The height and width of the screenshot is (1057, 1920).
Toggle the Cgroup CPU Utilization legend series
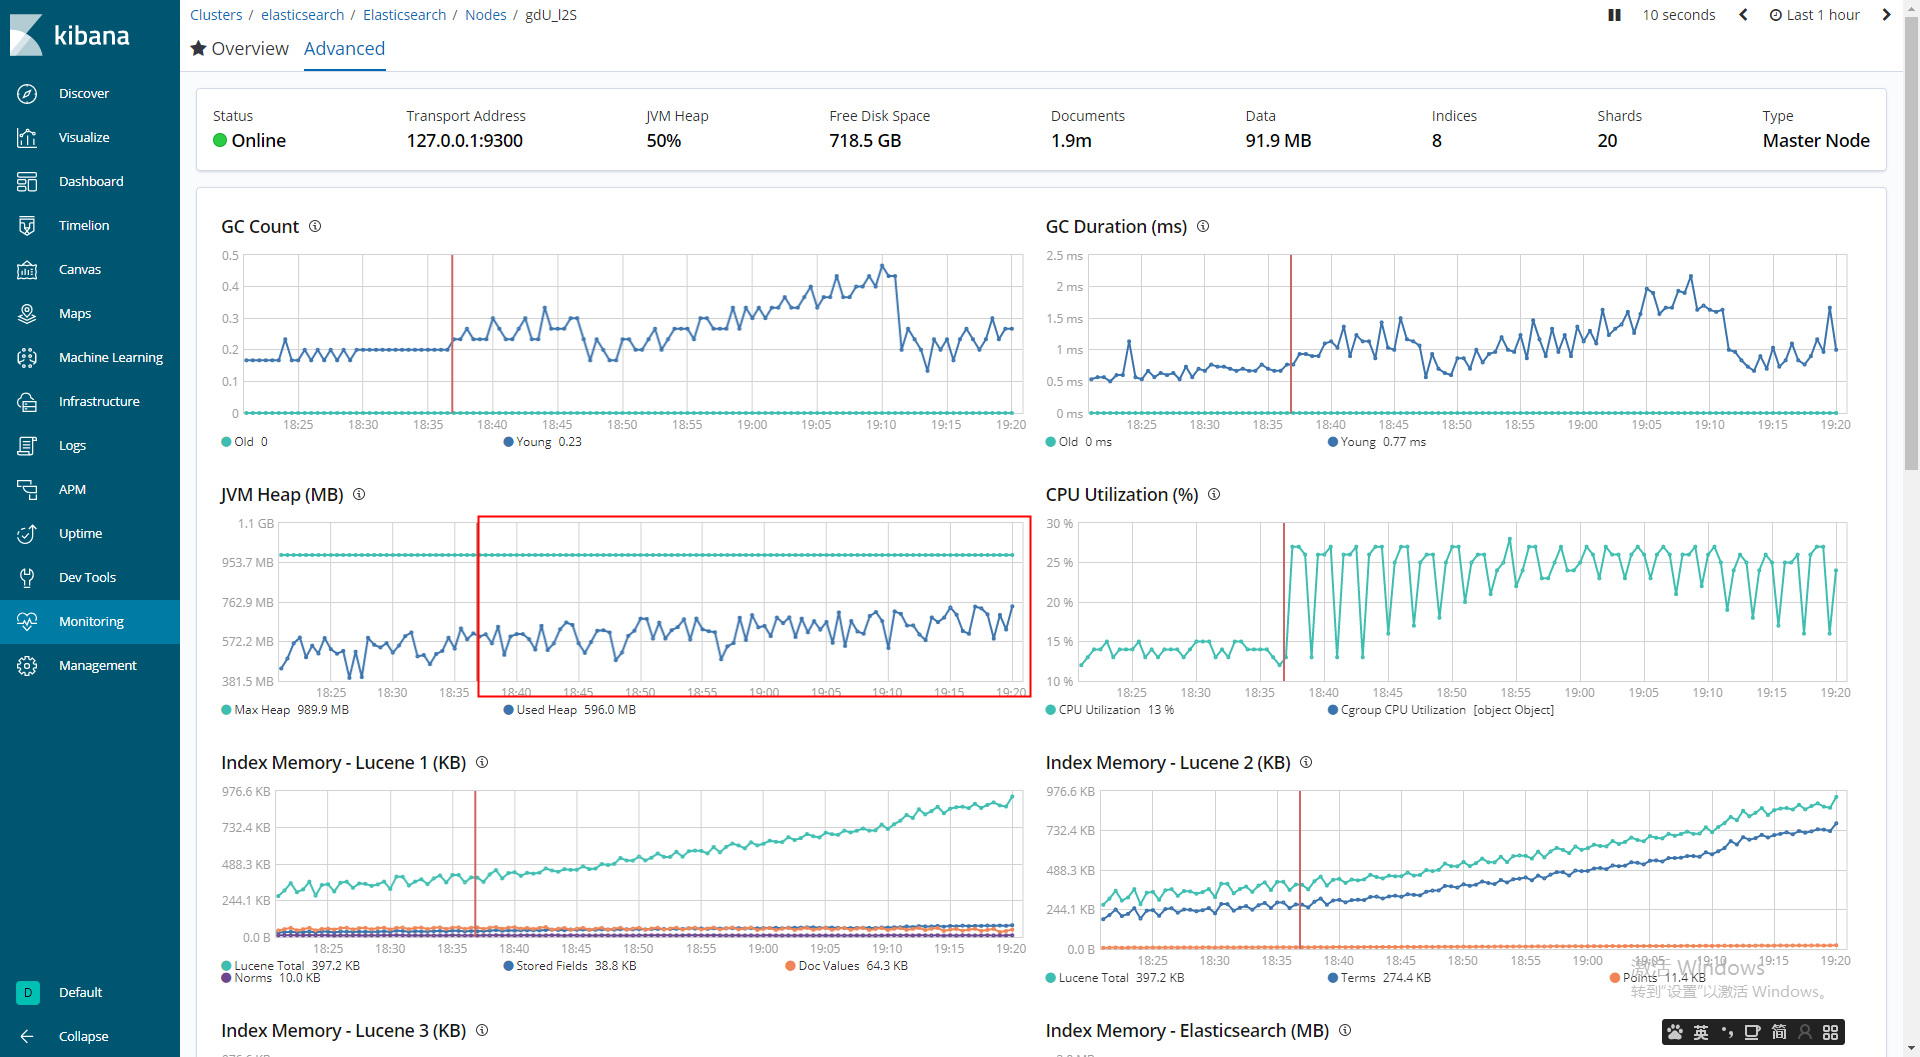tap(1441, 710)
